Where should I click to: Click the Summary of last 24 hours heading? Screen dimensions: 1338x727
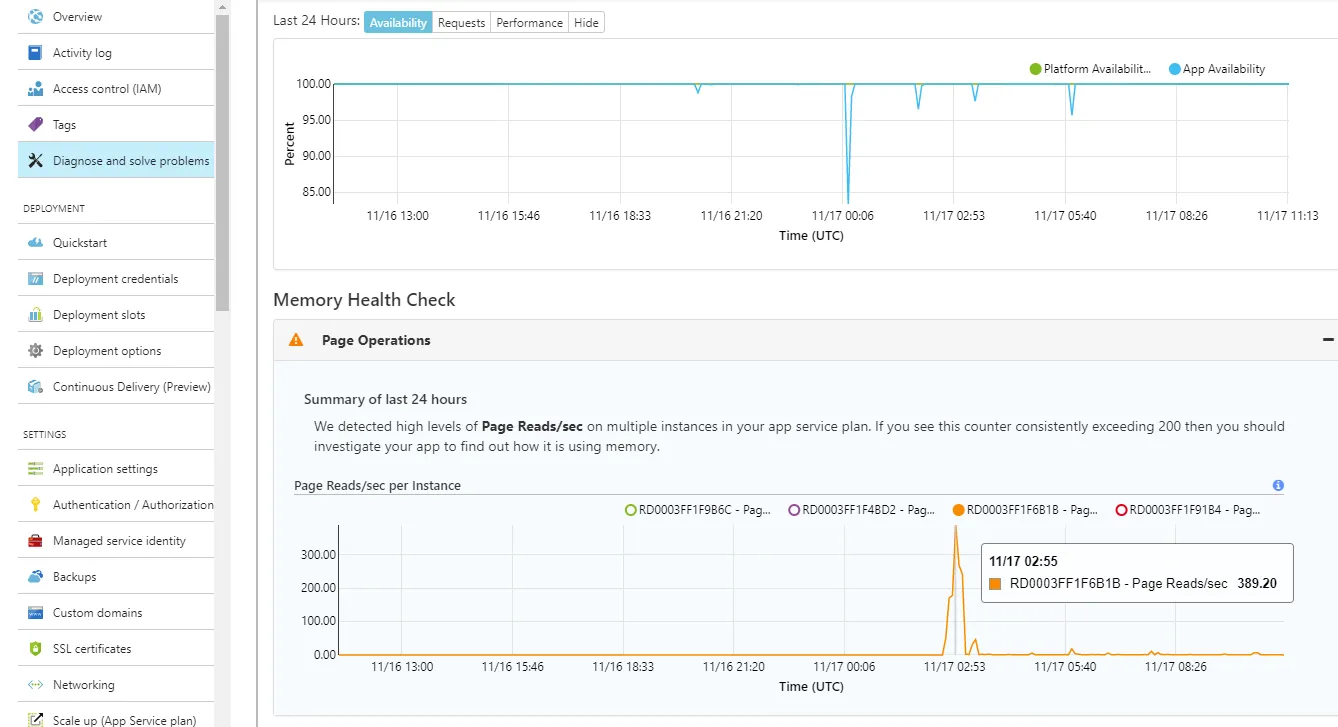[385, 399]
